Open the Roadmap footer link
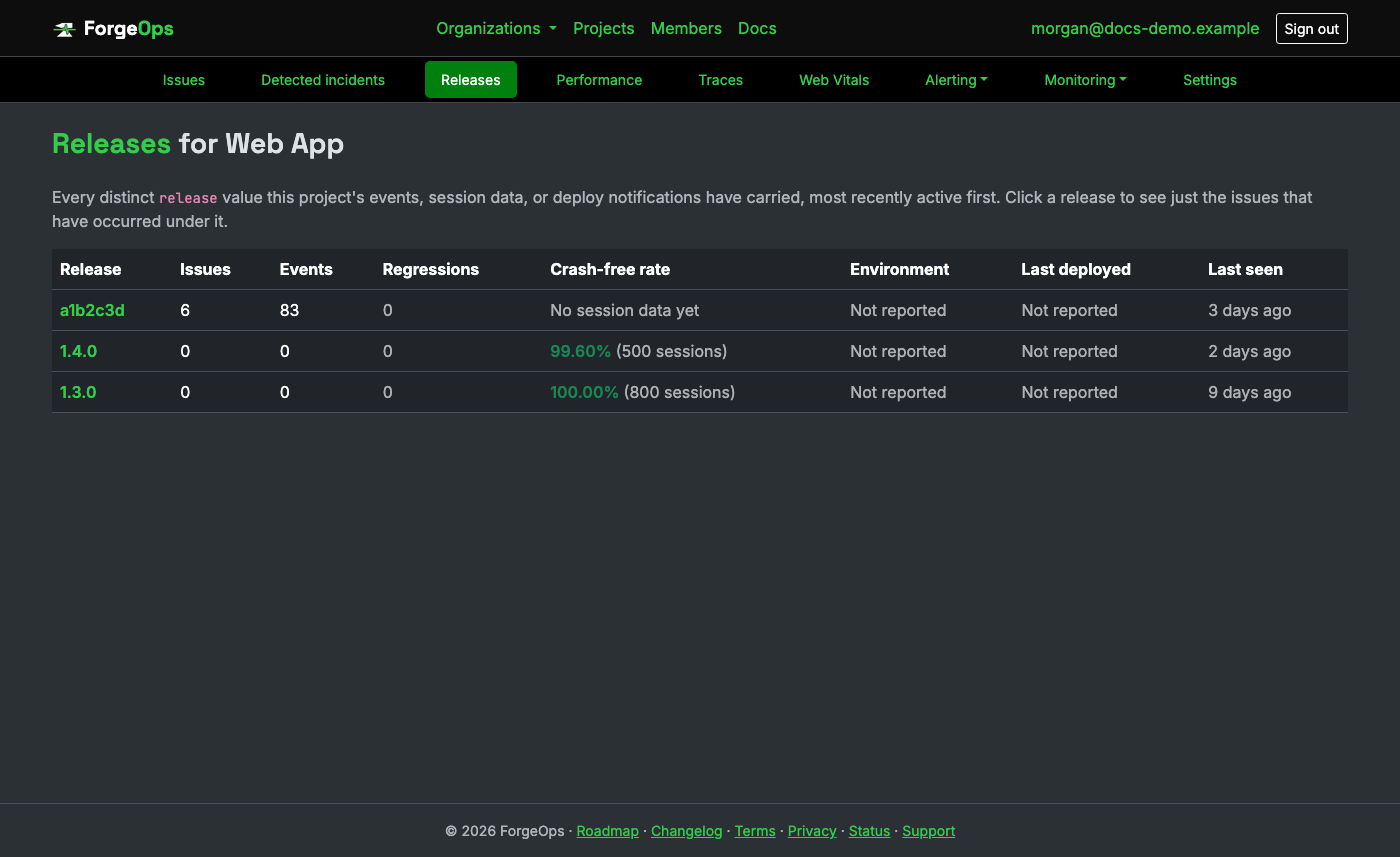 [x=607, y=831]
